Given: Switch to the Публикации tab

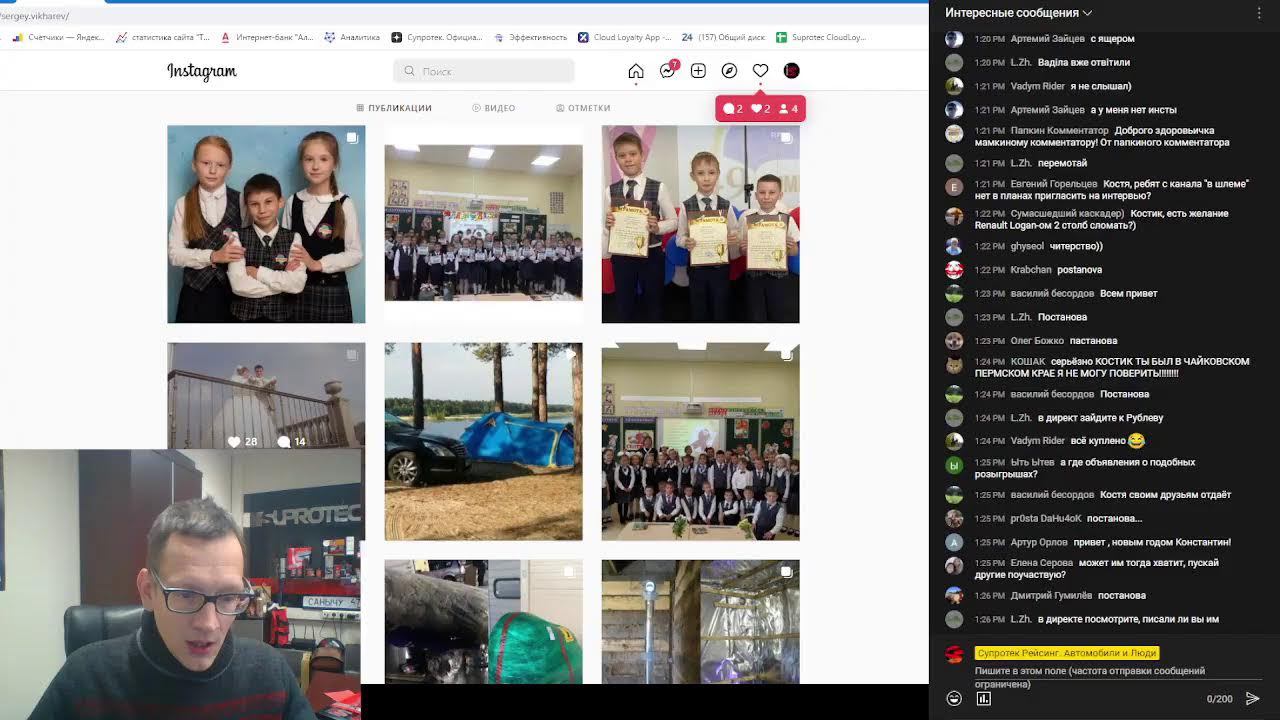Looking at the screenshot, I should 394,108.
